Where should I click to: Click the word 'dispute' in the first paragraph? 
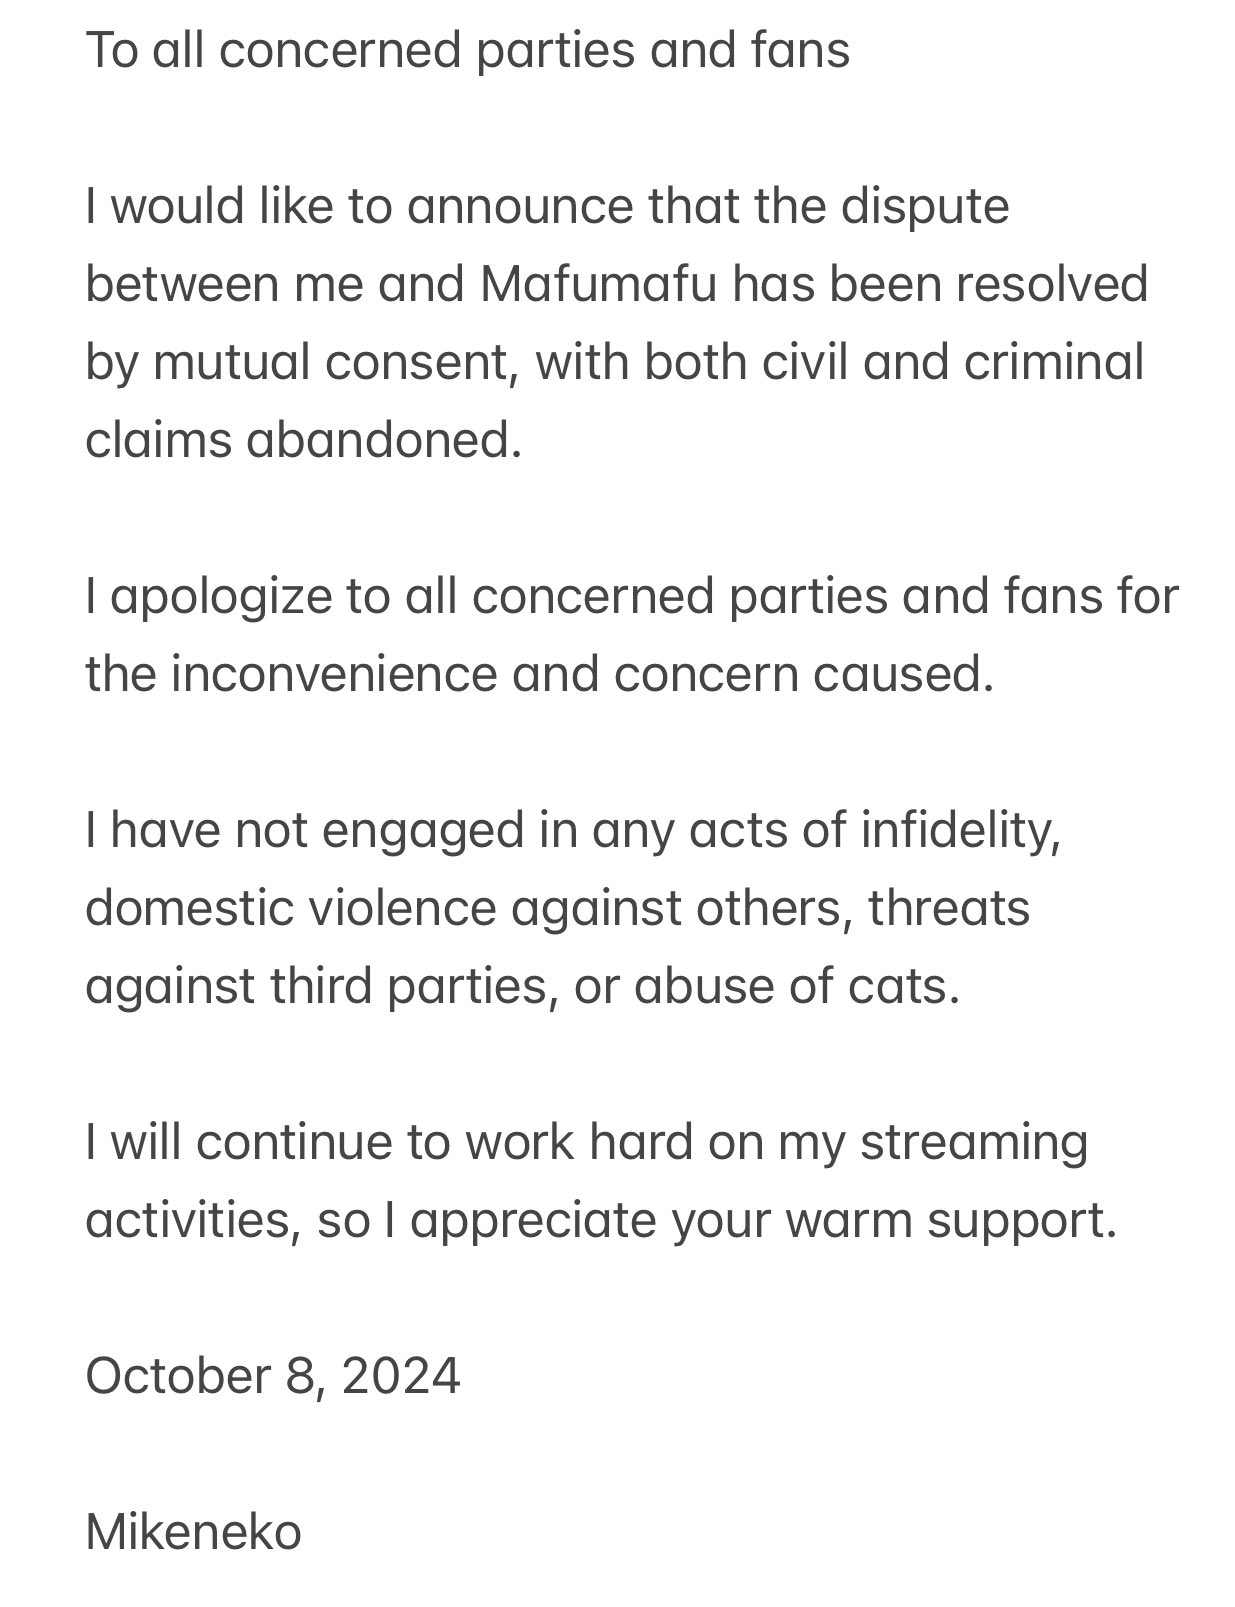925,208
